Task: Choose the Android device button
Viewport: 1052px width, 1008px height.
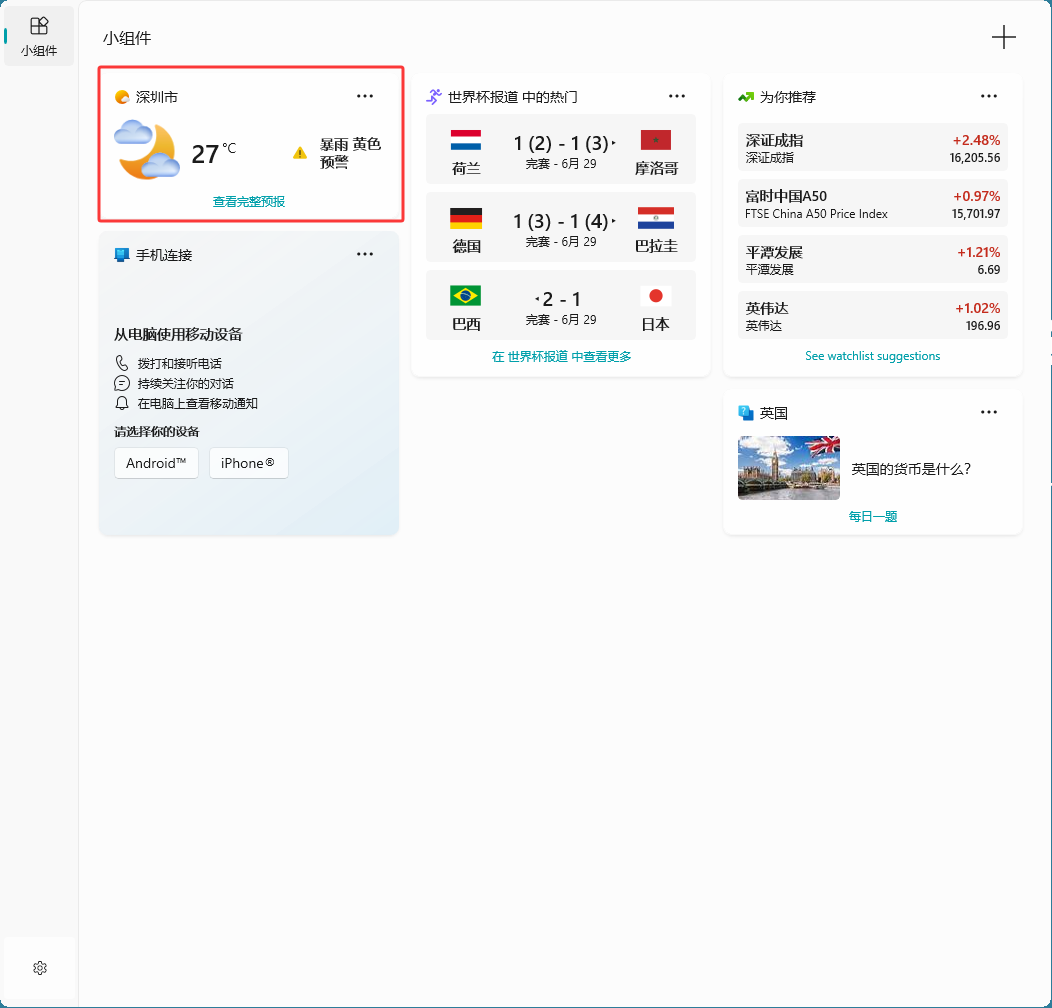Action: click(x=156, y=463)
